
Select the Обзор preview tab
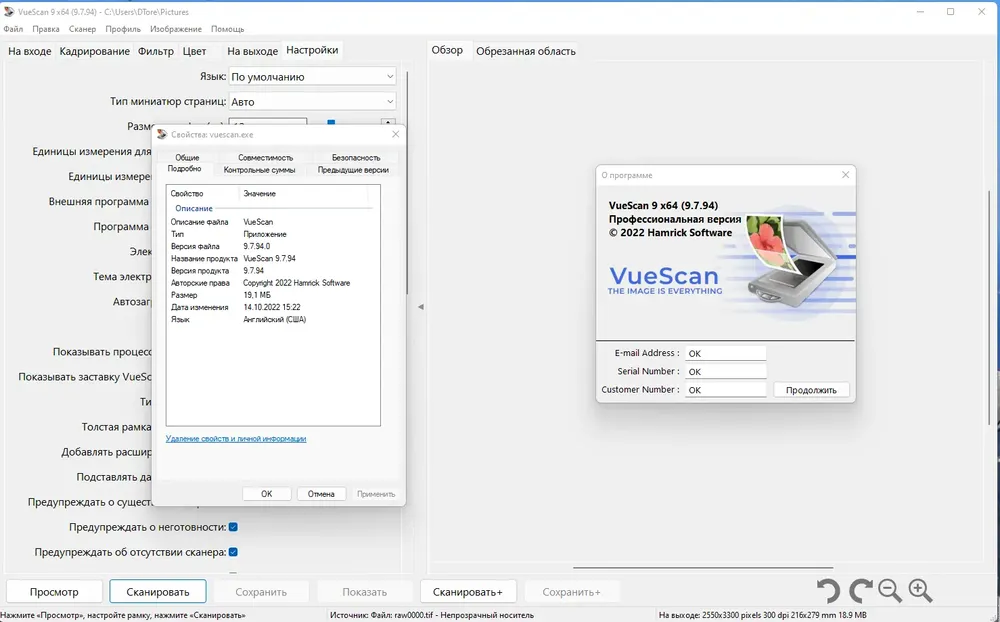(x=447, y=50)
